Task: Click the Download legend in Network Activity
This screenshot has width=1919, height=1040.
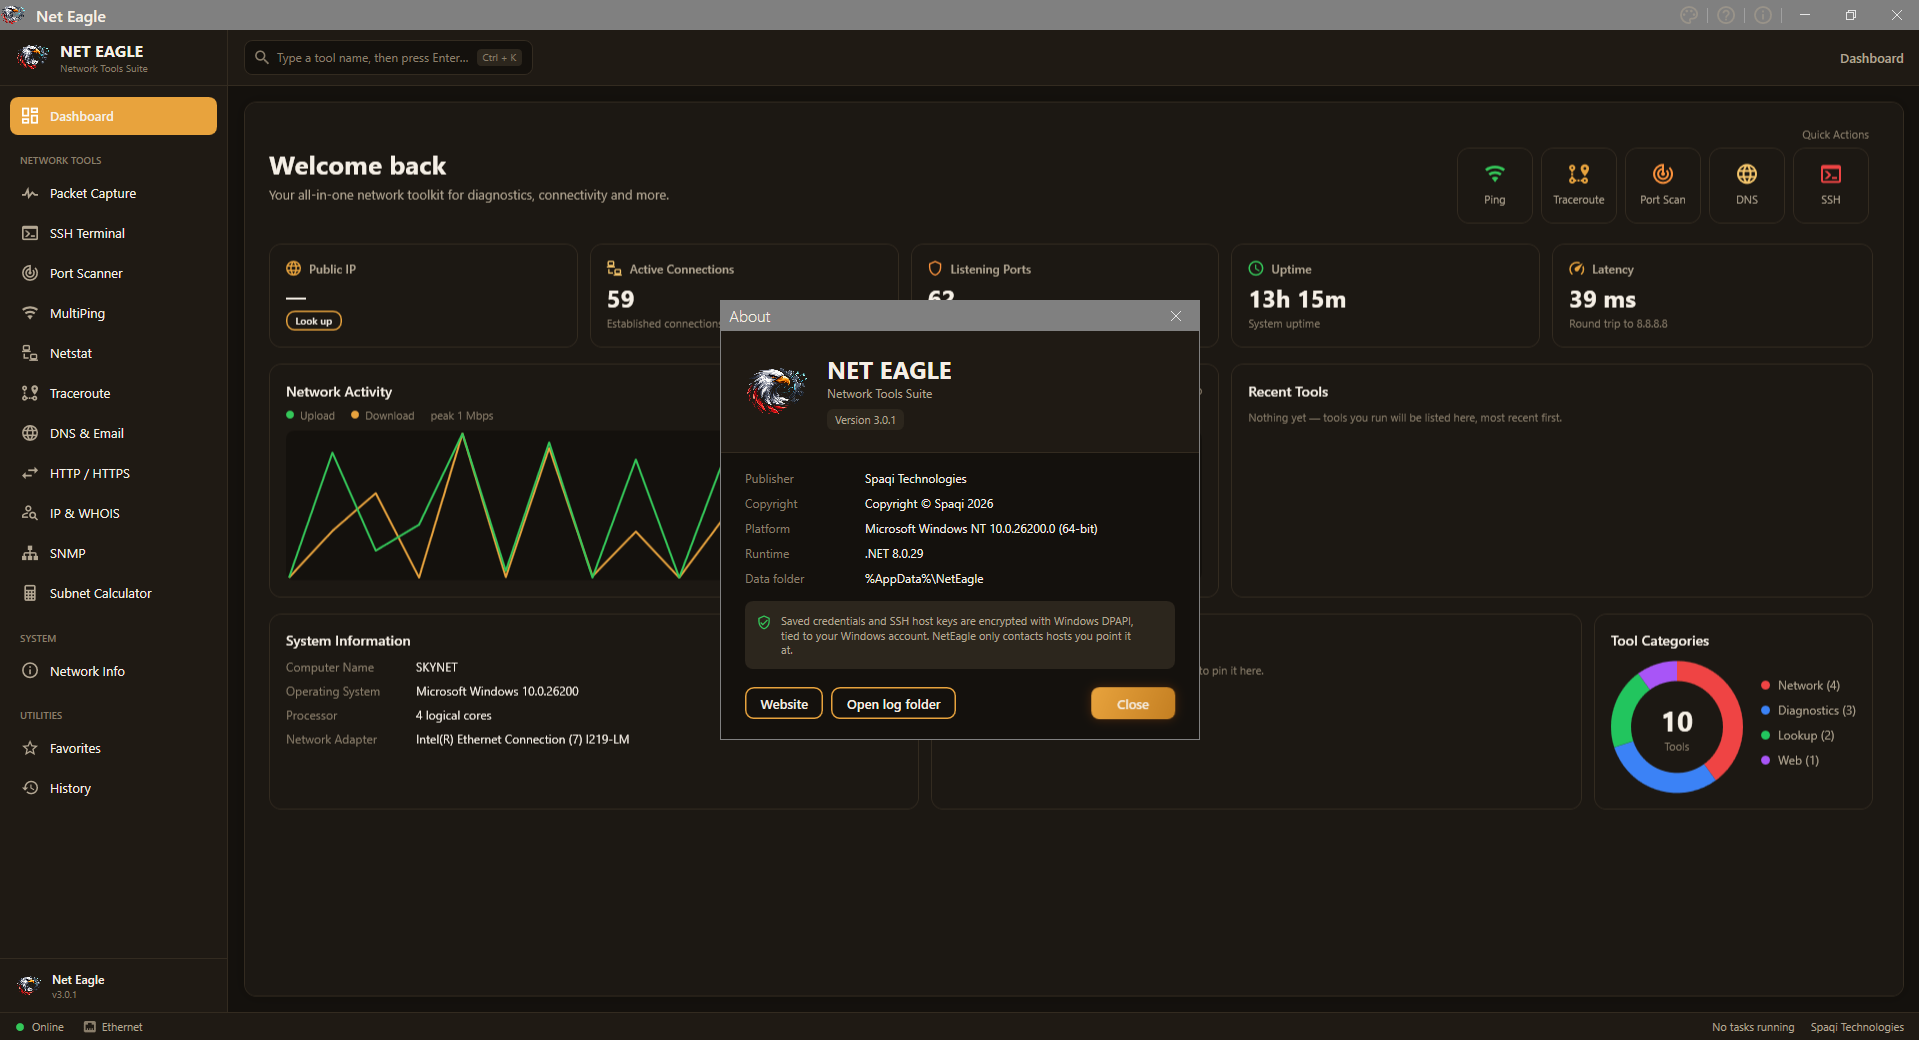Action: coord(382,416)
